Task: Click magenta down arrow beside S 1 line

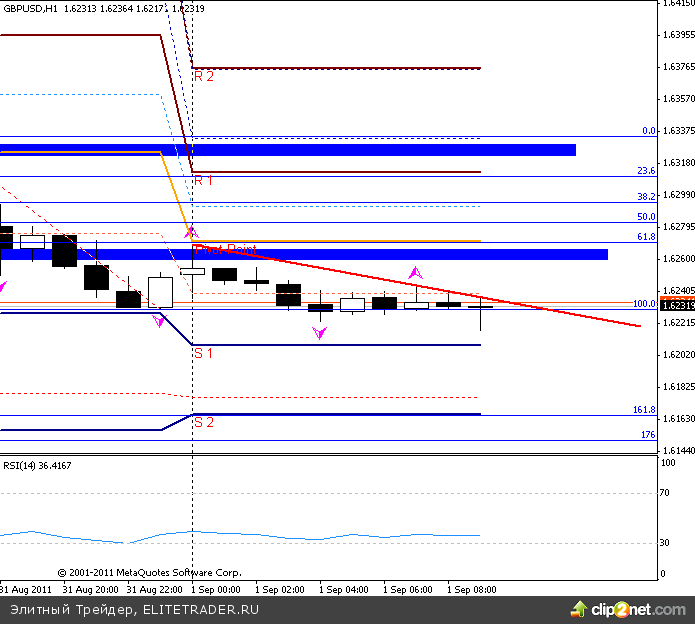Action: pos(159,321)
